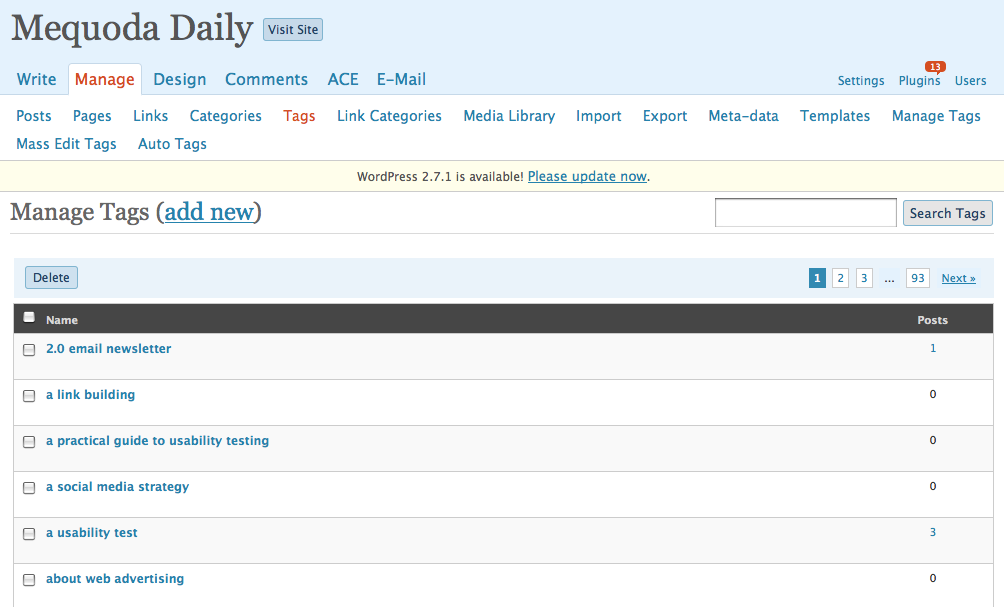Image resolution: width=1004 pixels, height=607 pixels.
Task: Check the 'about web advertising' row checkbox
Action: [x=29, y=580]
